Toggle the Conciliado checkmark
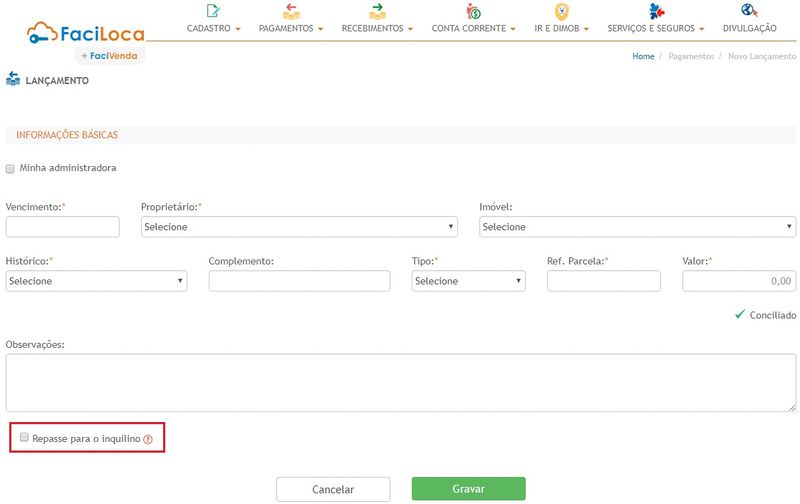Screen dimensions: 800x504 point(740,315)
